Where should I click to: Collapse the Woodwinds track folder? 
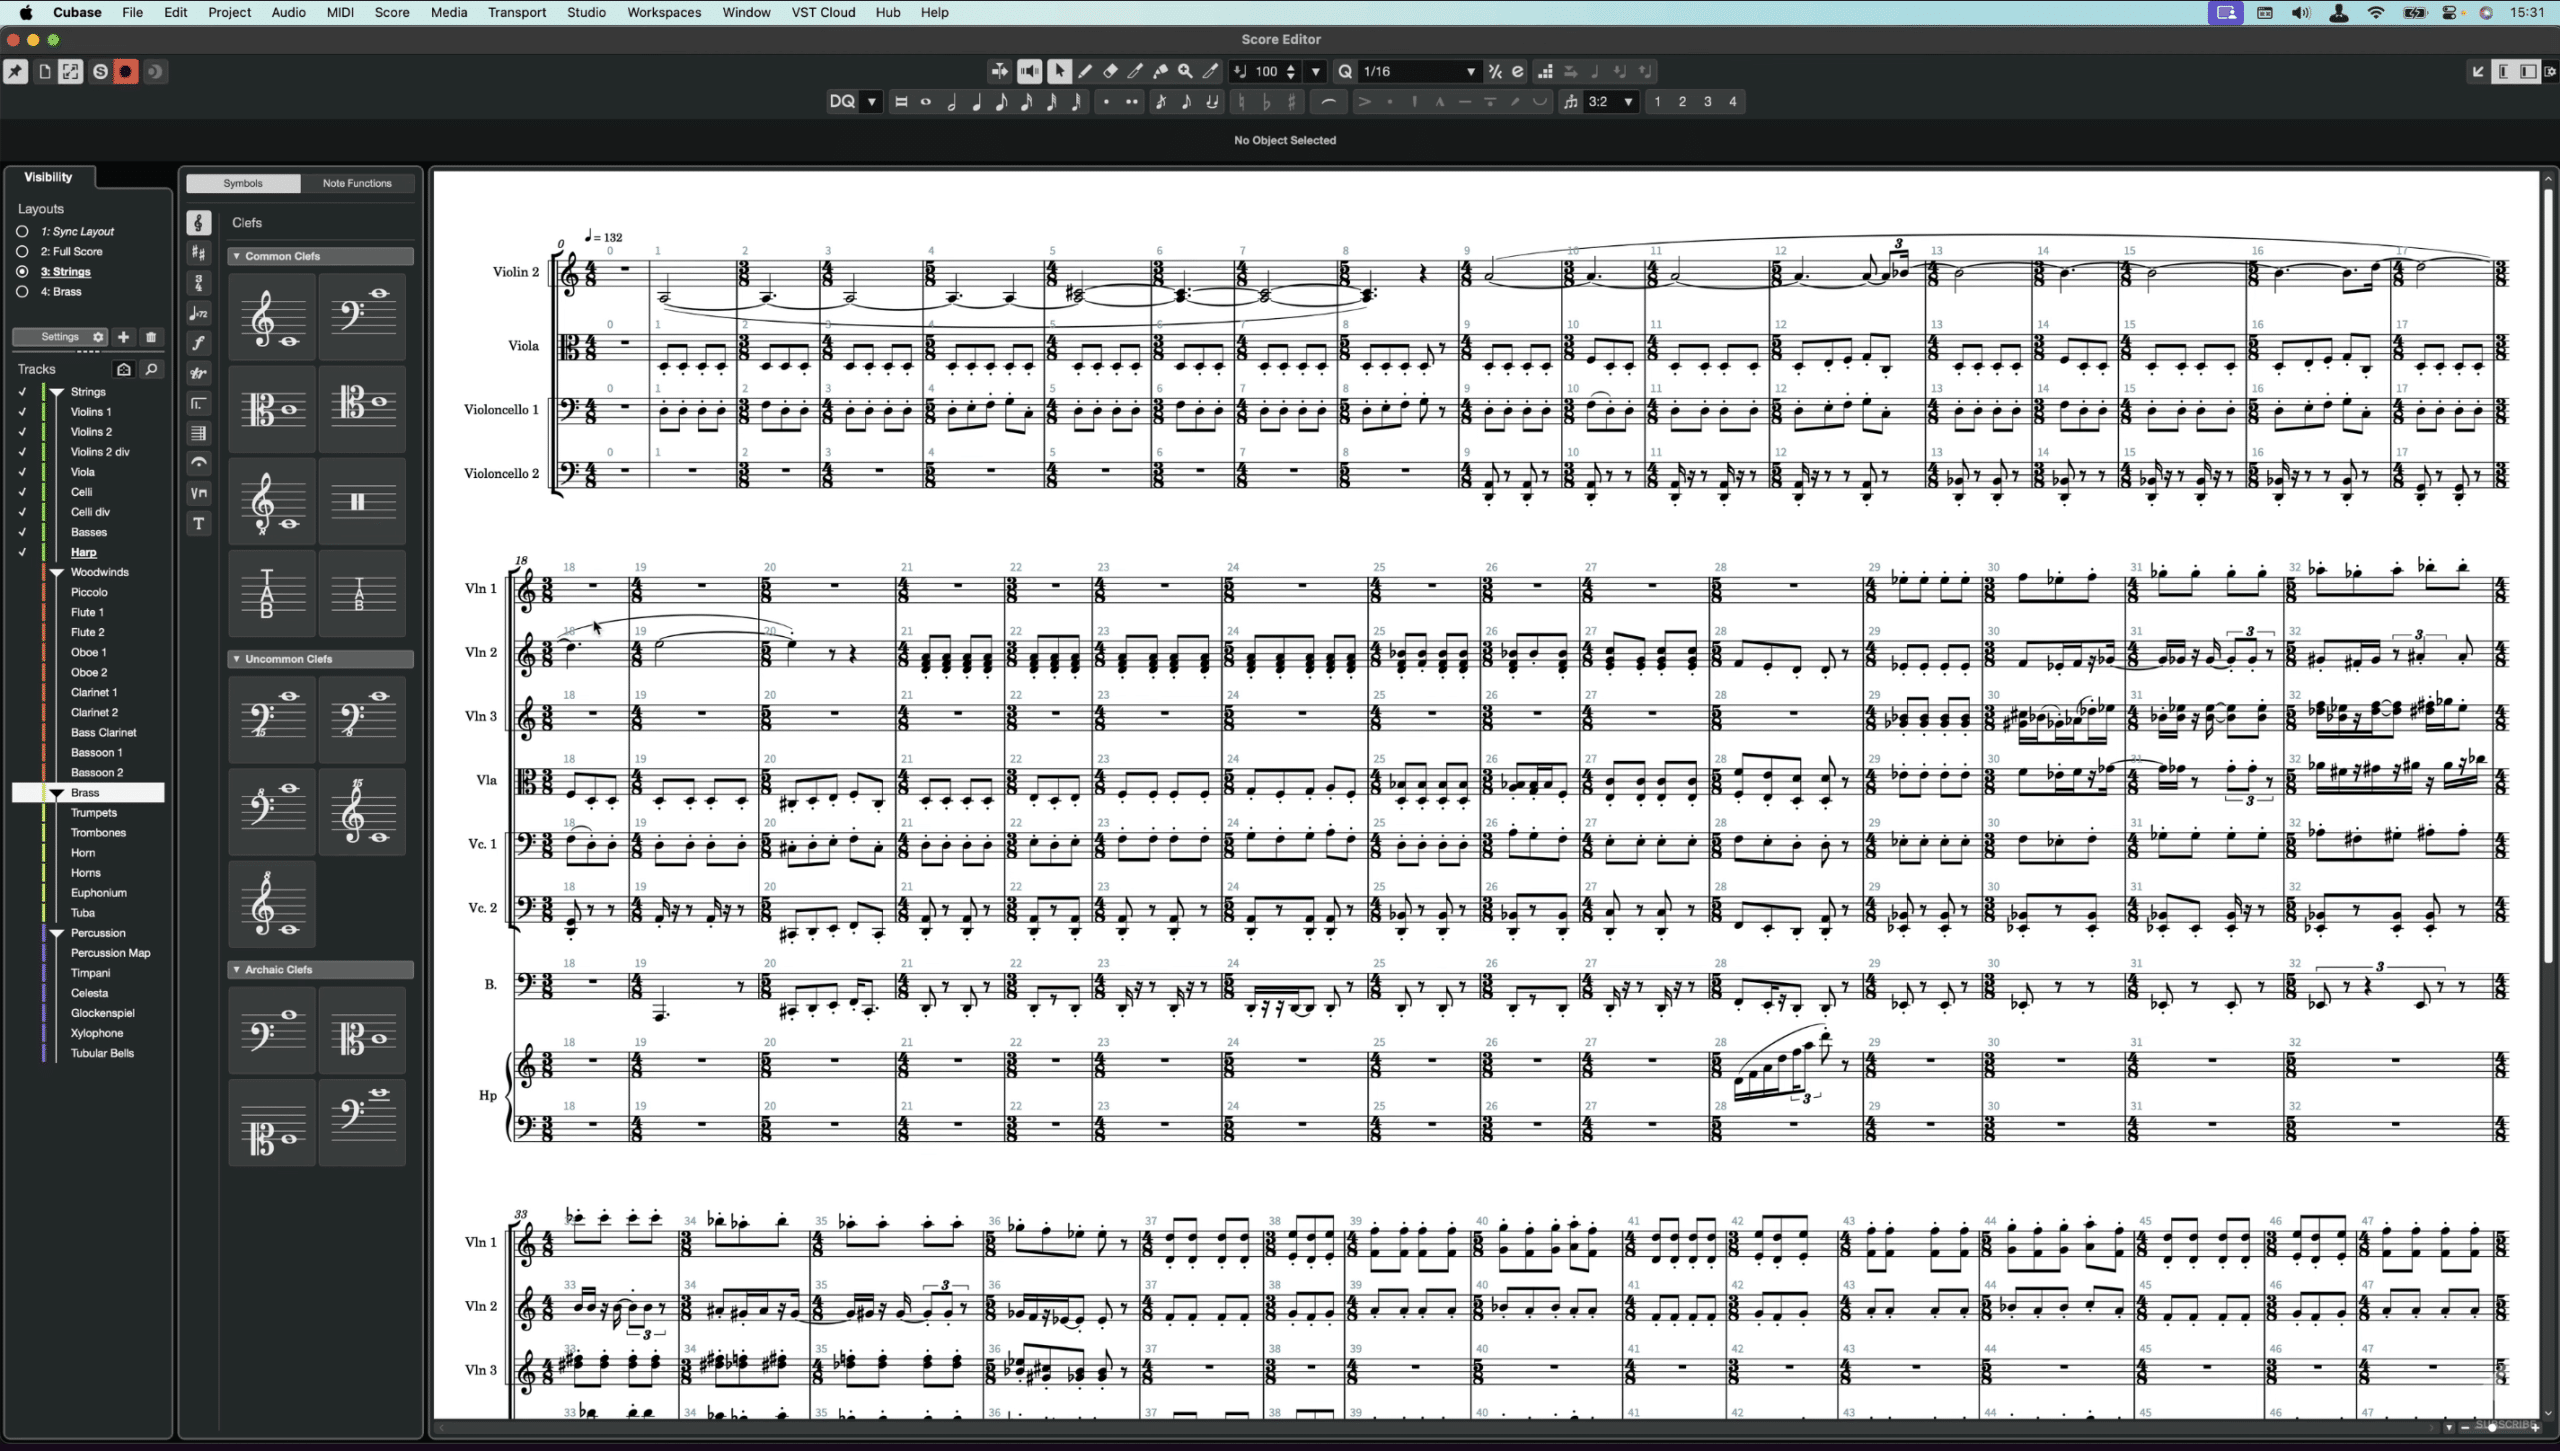pos(57,573)
